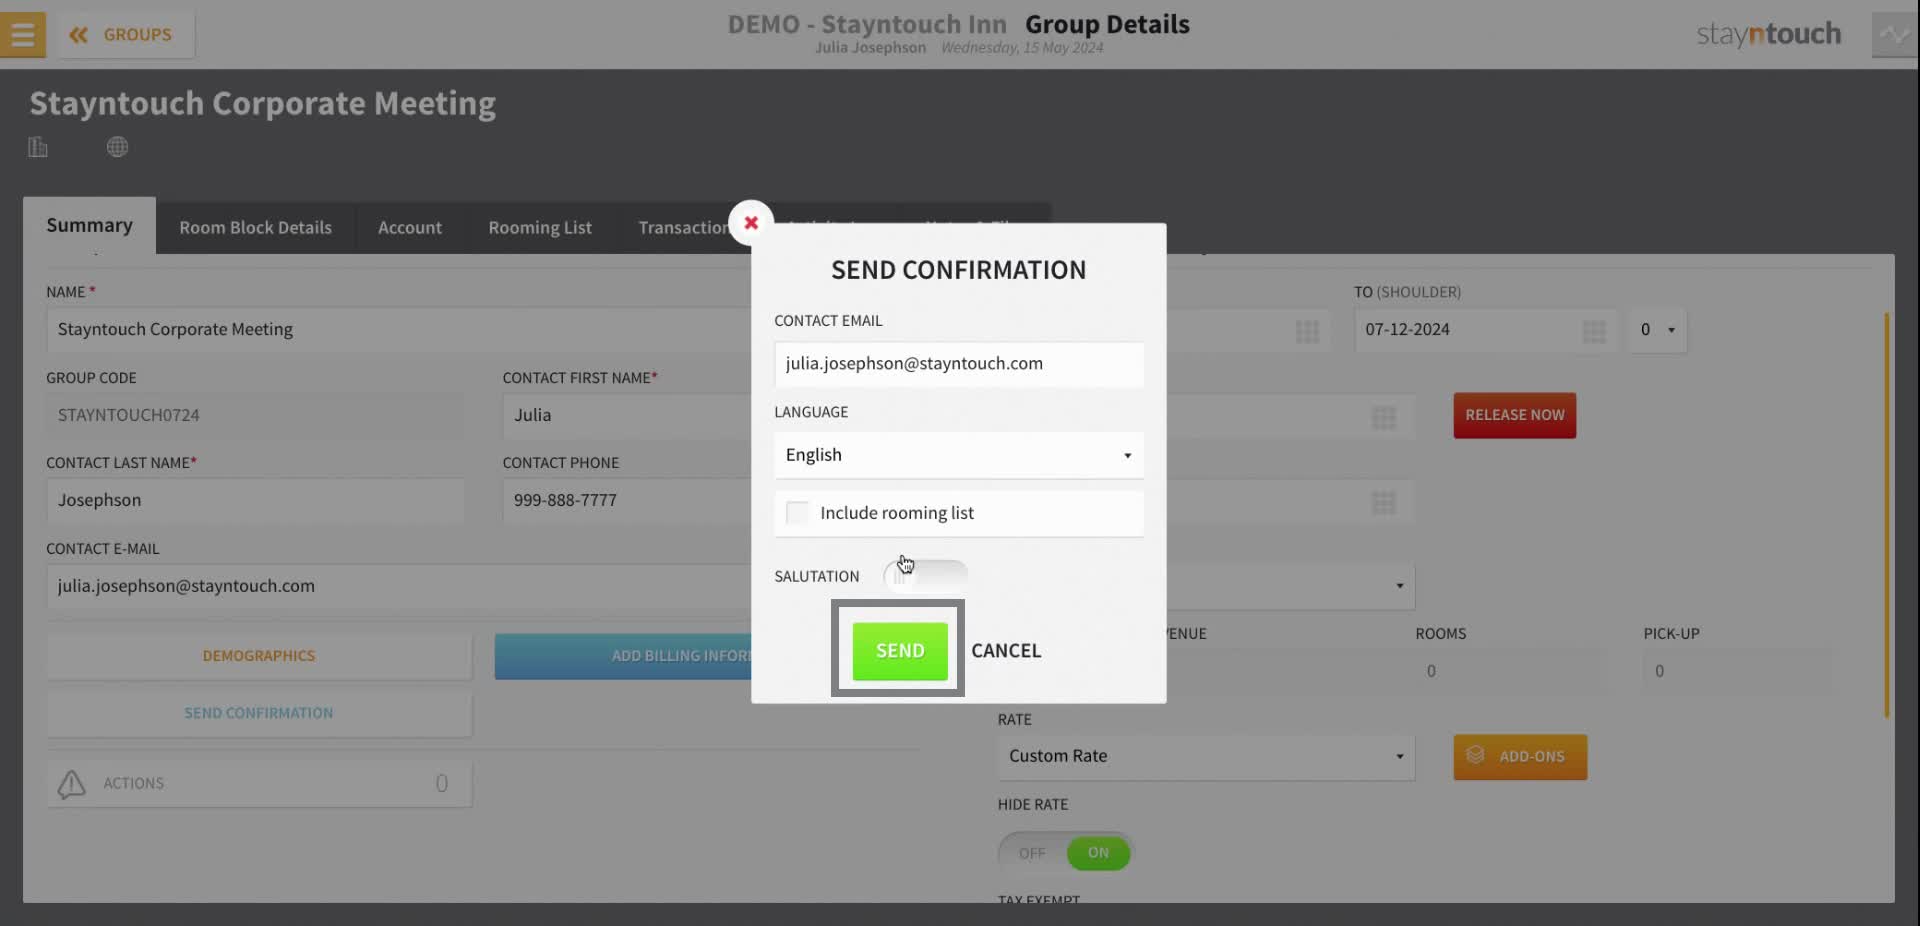Viewport: 1920px width, 926px height.
Task: Toggle the Salutation switch
Action: 925,575
